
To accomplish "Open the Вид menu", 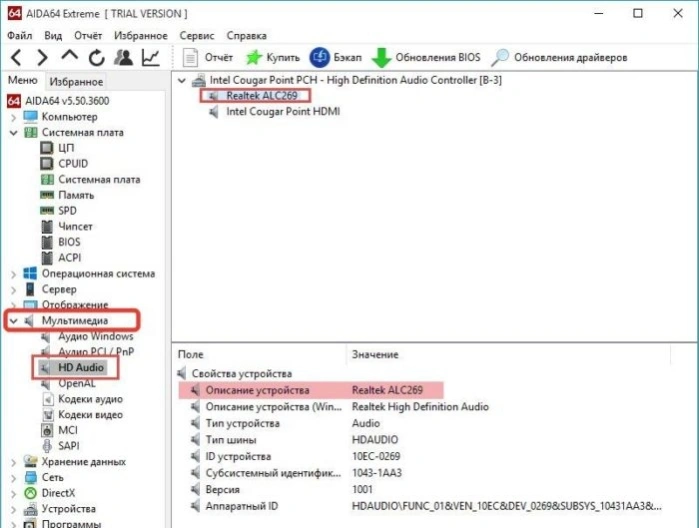I will [x=53, y=36].
